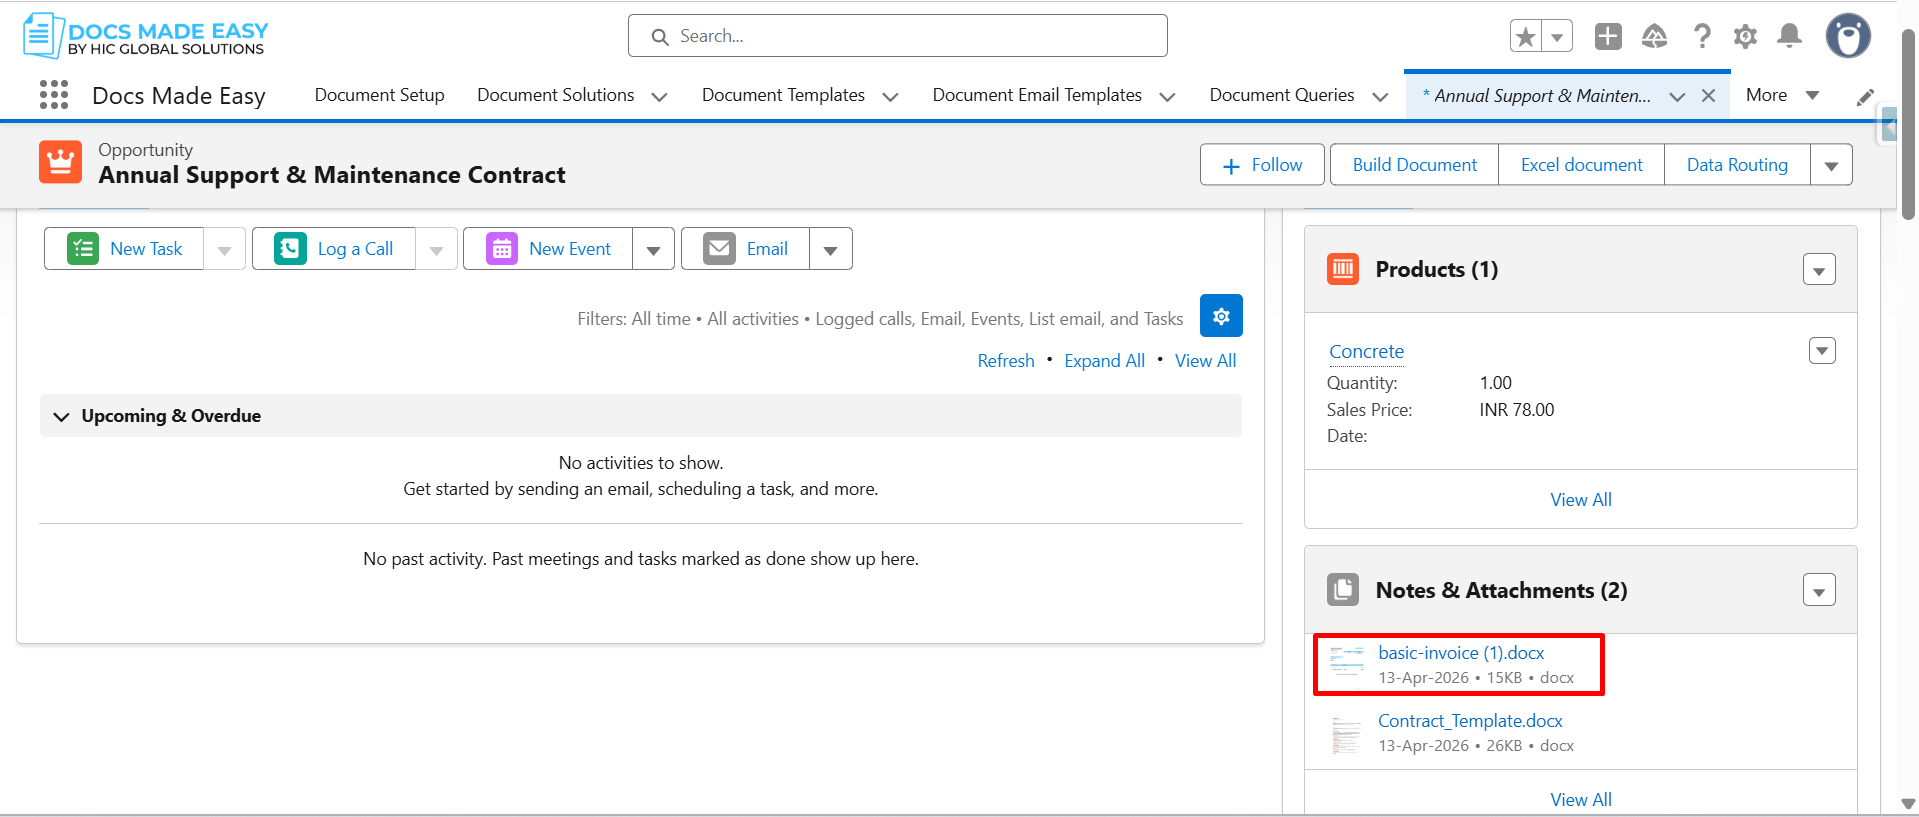Viewport: 1919px width, 817px height.
Task: Open the basic-invoice (1).docx link
Action: click(1461, 653)
